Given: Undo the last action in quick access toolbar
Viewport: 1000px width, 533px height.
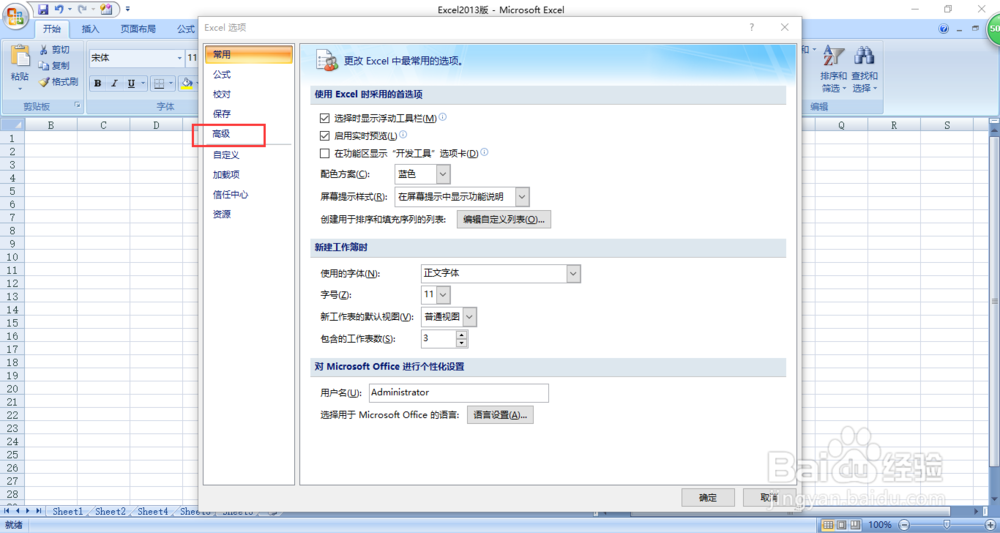Looking at the screenshot, I should tap(59, 10).
